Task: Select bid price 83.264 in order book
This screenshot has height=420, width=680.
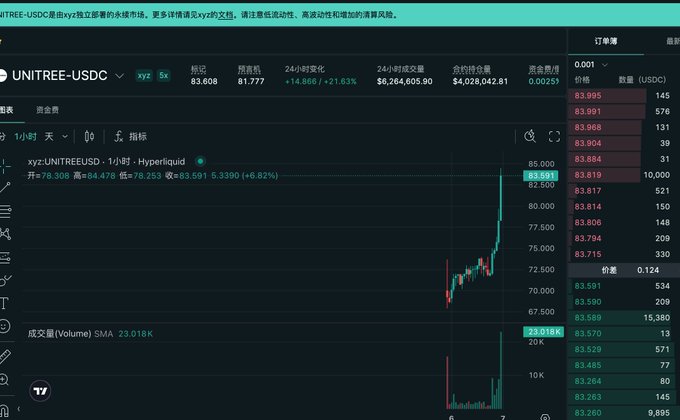Action: tap(588, 381)
